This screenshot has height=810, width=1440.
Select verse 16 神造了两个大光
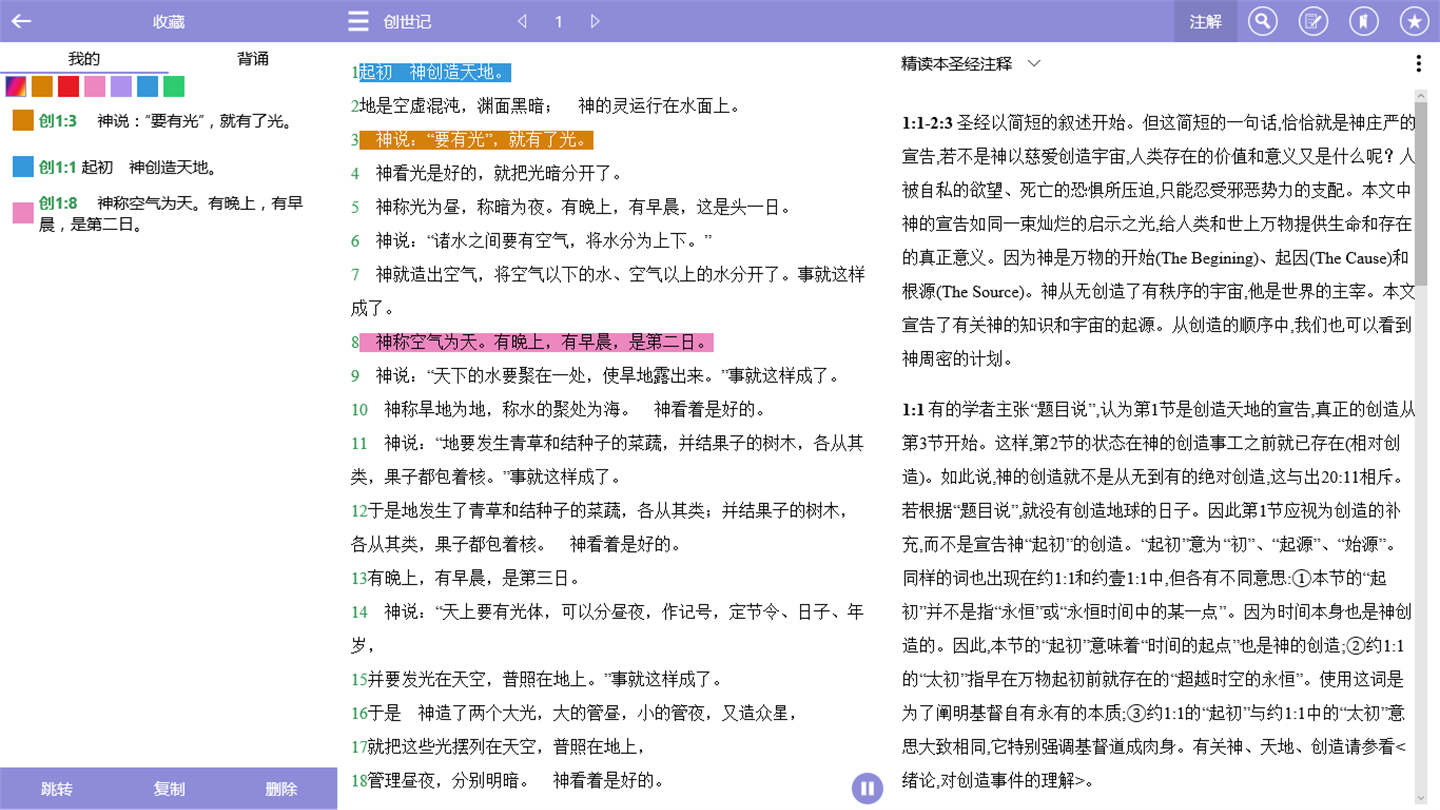pyautogui.click(x=575, y=713)
